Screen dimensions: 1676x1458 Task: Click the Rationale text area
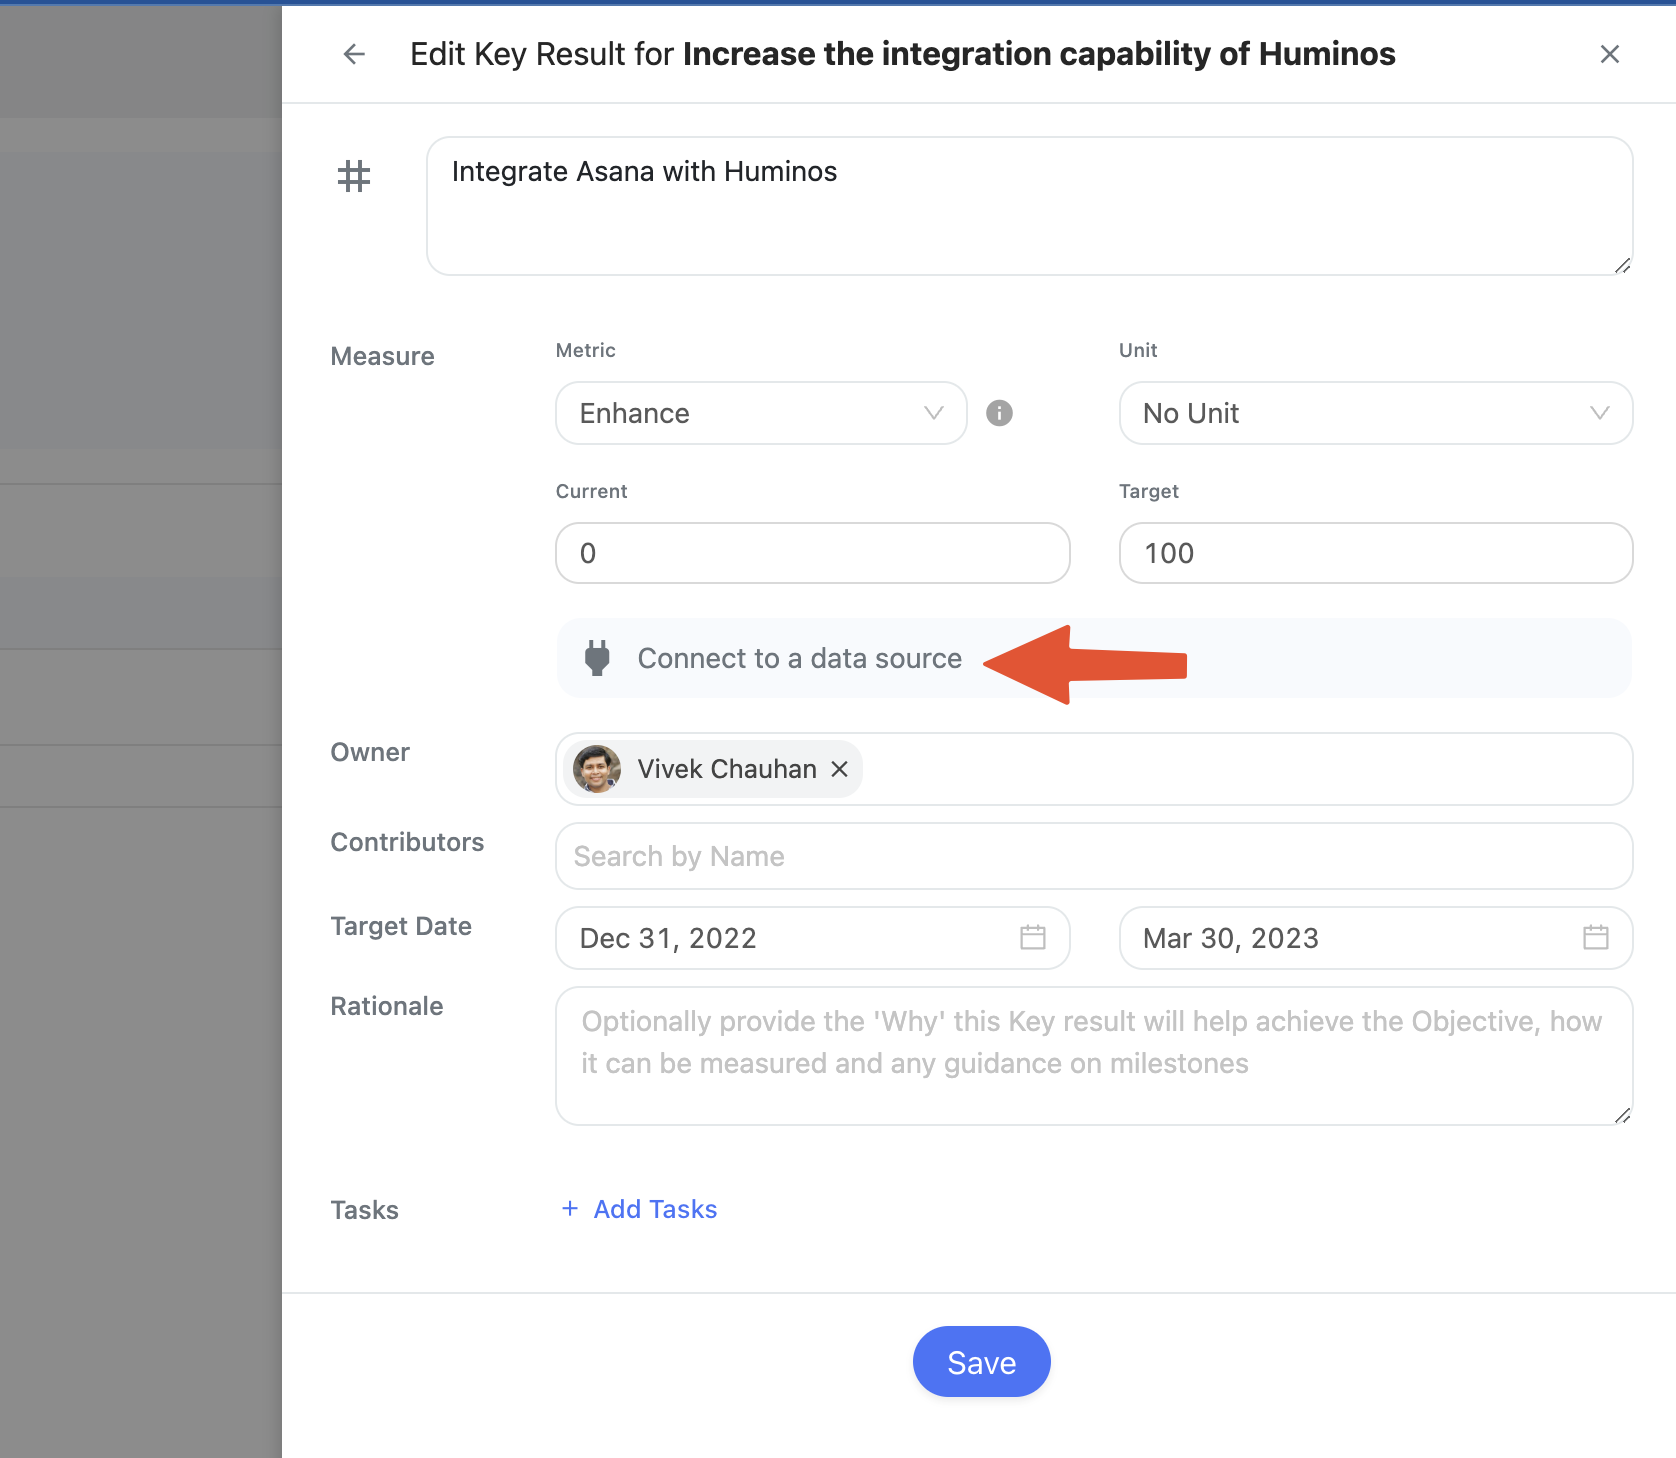[x=1094, y=1056]
